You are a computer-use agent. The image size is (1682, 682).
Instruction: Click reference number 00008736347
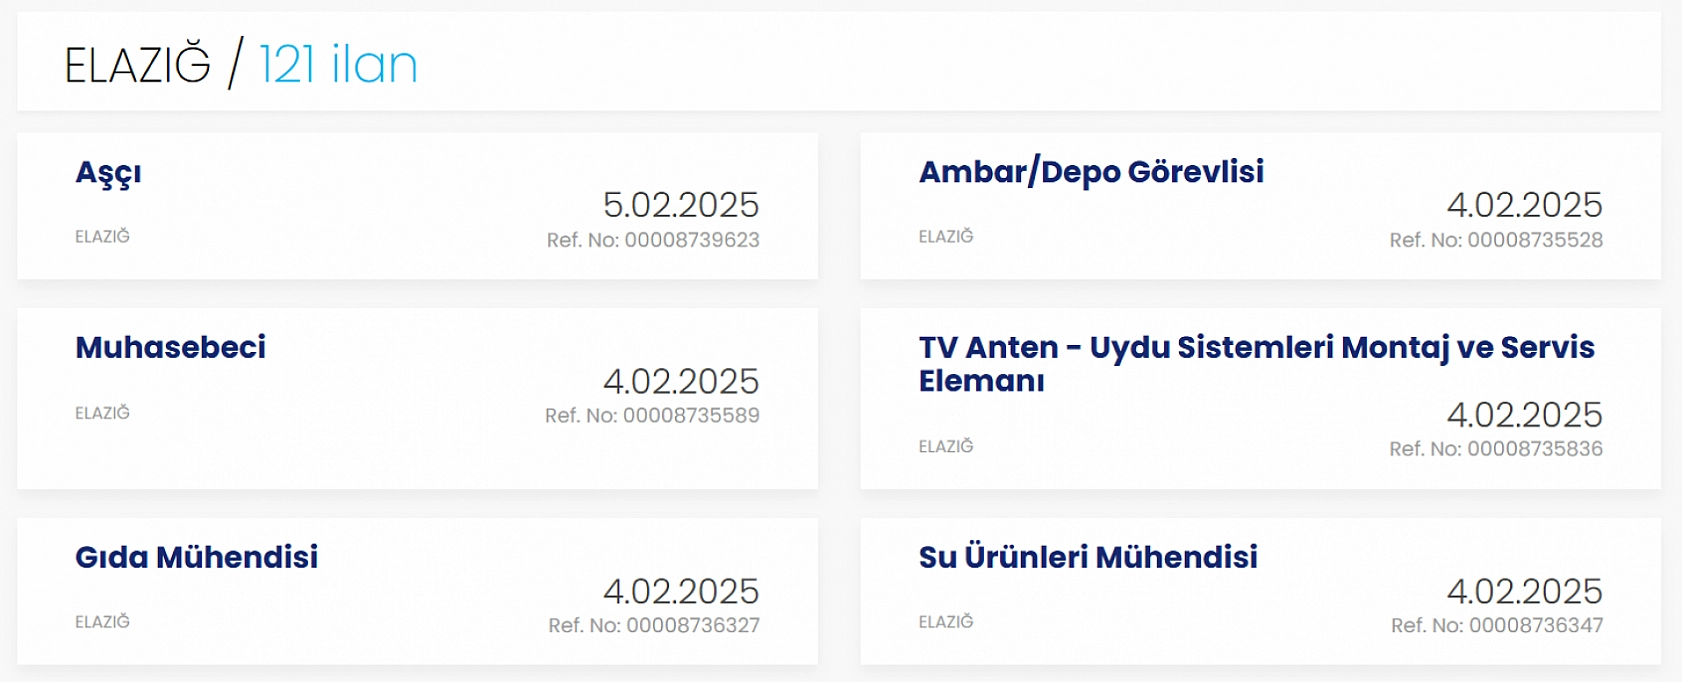(x=1497, y=626)
